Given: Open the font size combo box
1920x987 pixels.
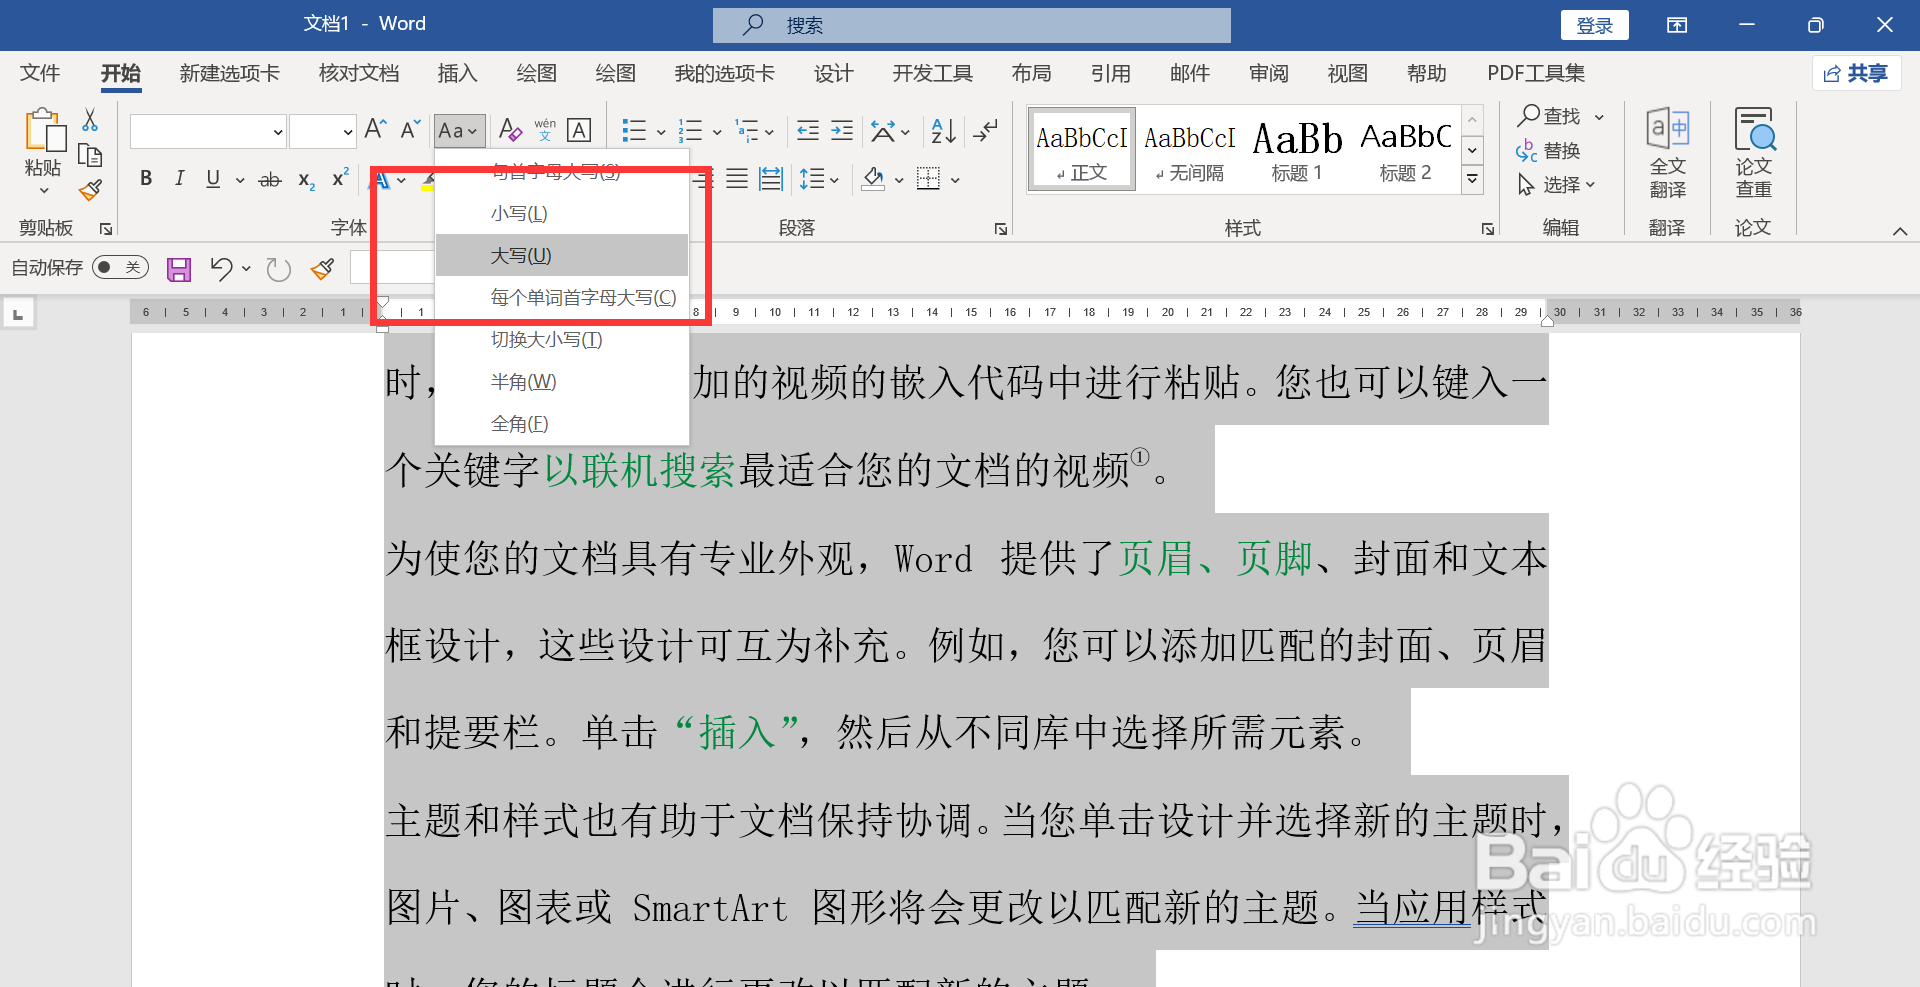Looking at the screenshot, I should coord(323,131).
